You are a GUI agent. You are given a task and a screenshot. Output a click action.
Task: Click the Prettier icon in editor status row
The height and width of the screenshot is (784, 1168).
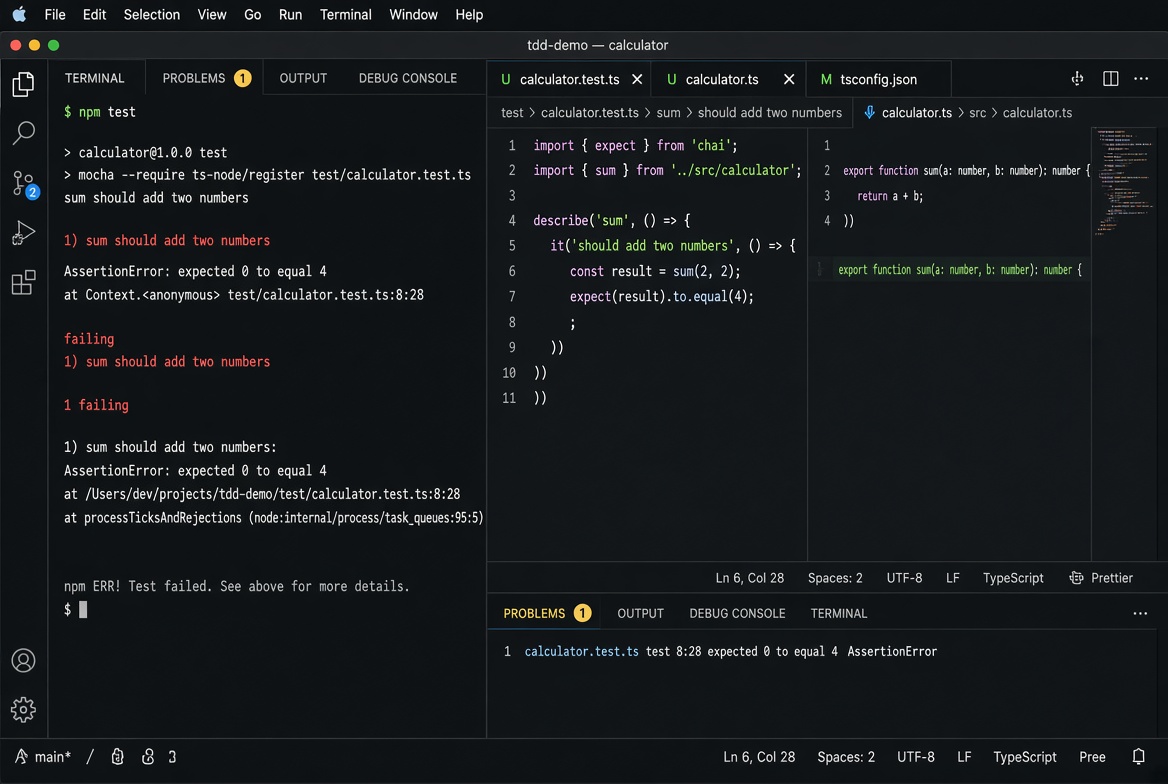coord(1076,578)
